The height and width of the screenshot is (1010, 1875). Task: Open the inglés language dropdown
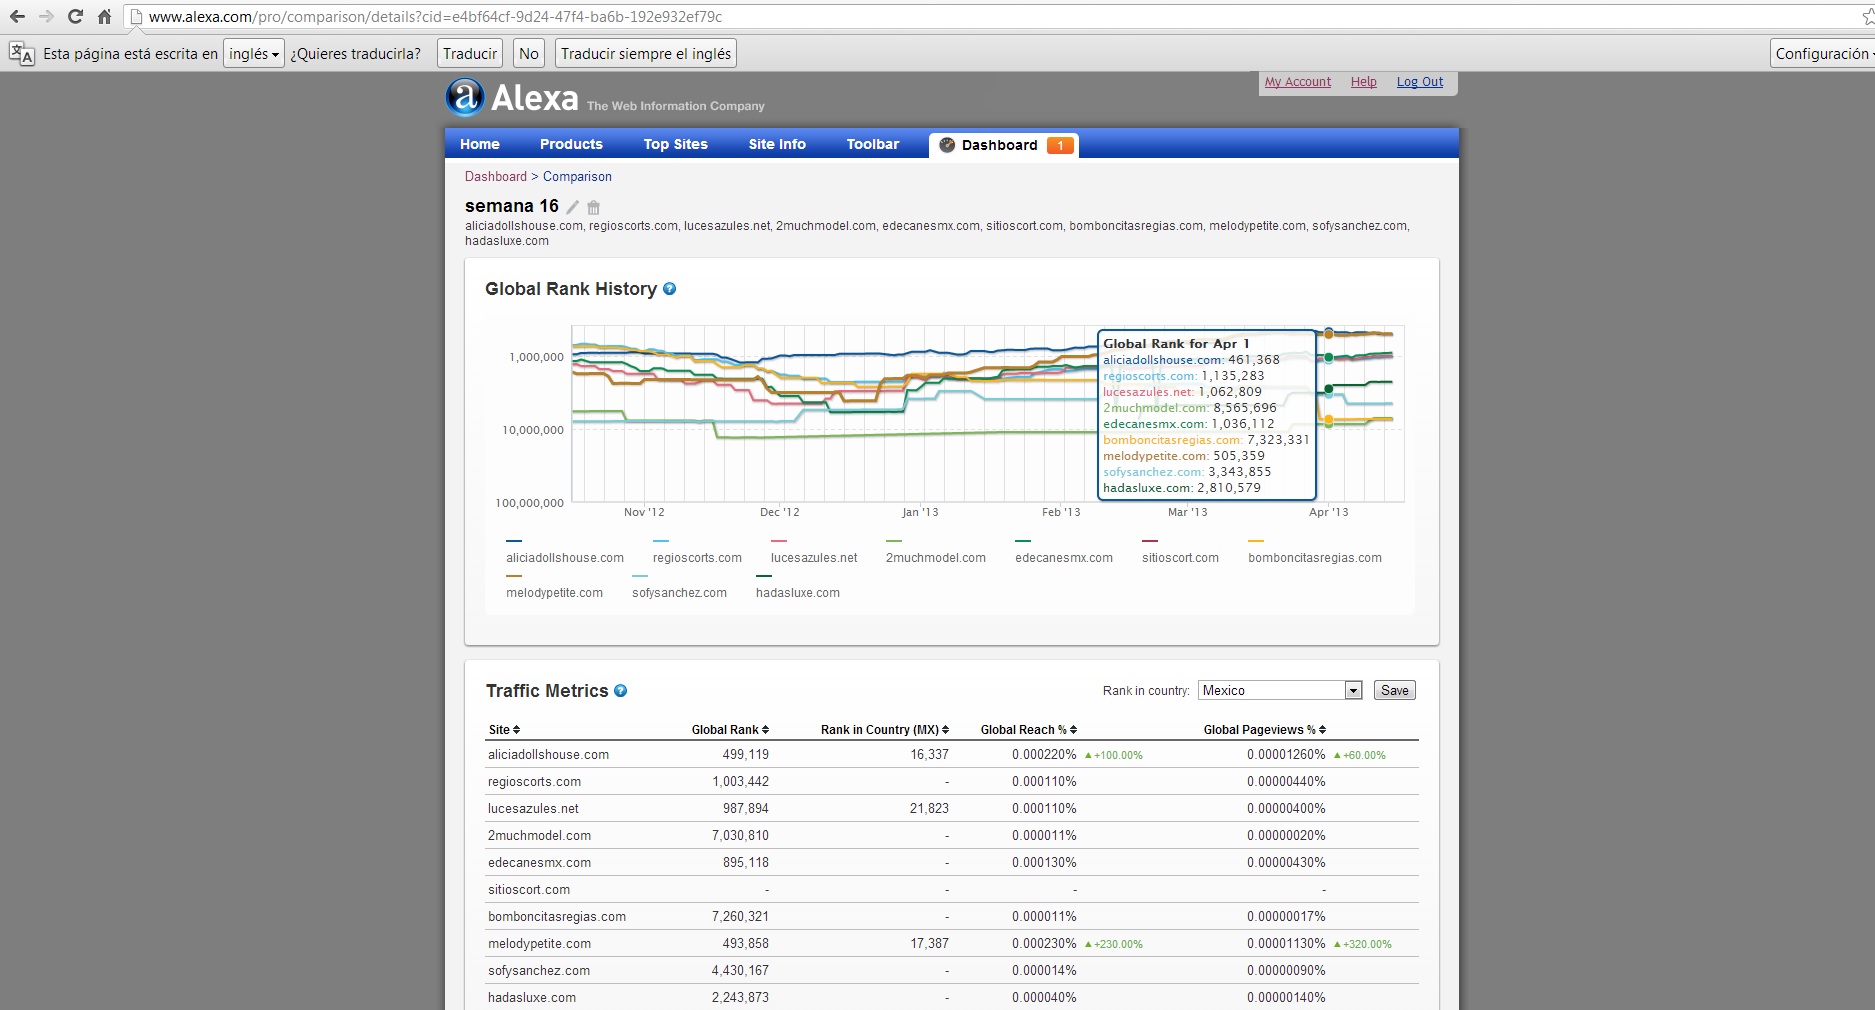(x=254, y=54)
